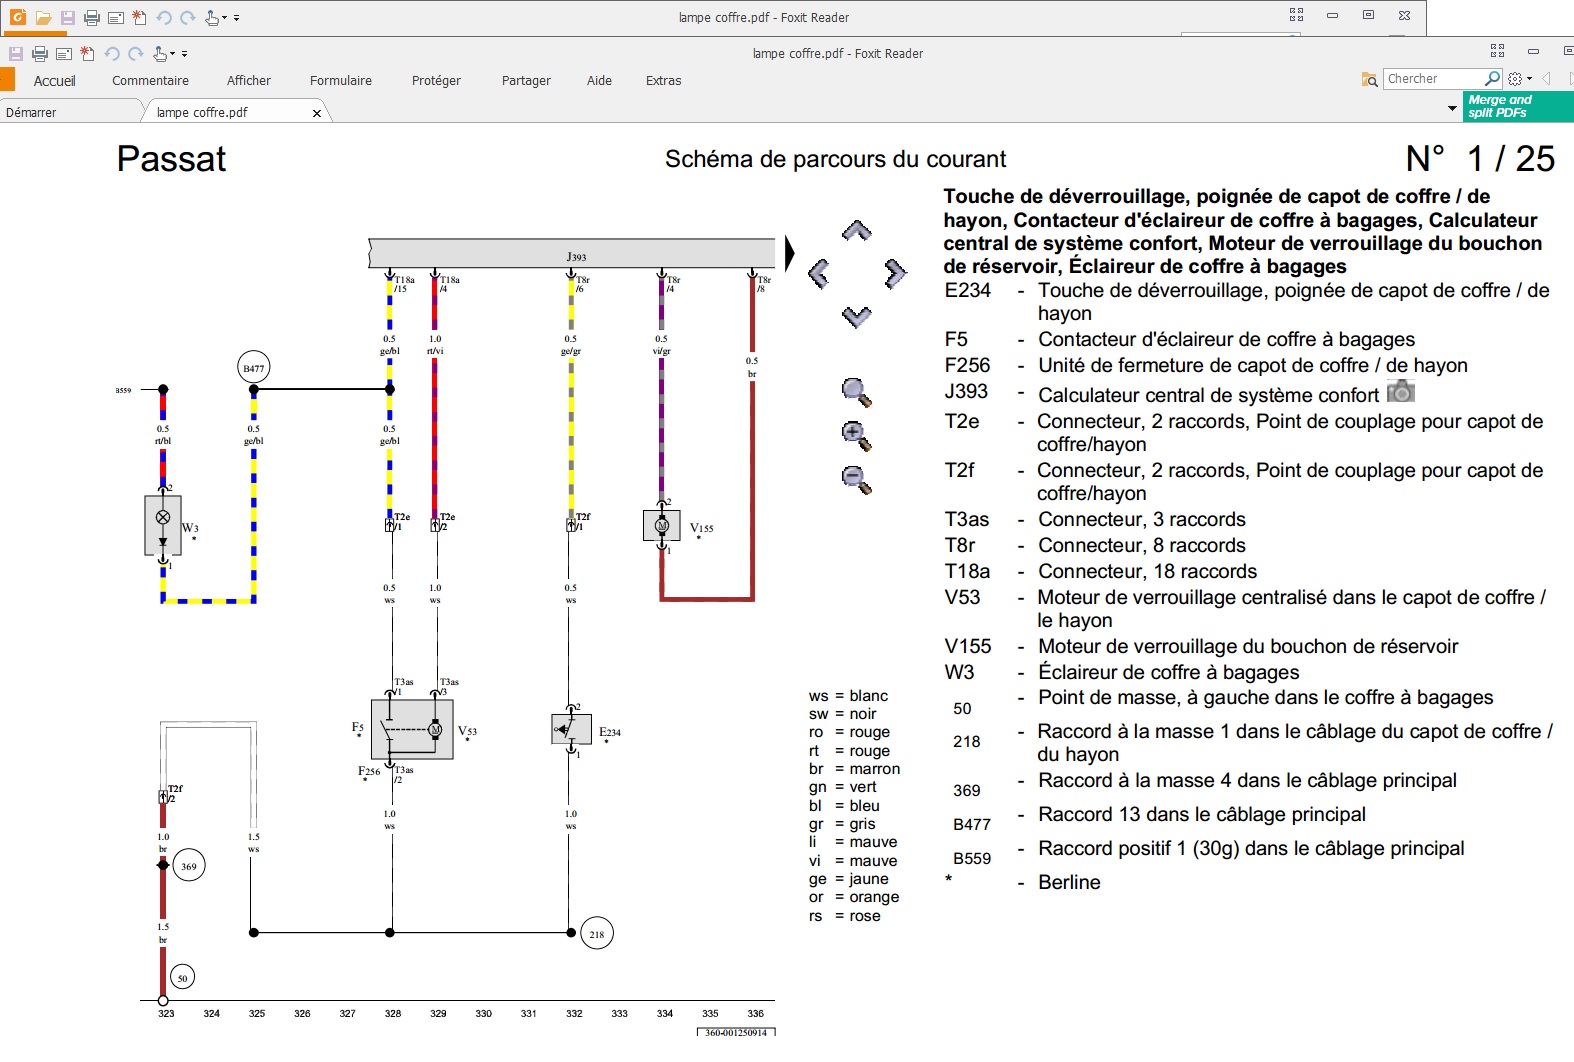This screenshot has width=1574, height=1062.
Task: Open the Aide ribbon tab
Action: (x=599, y=81)
